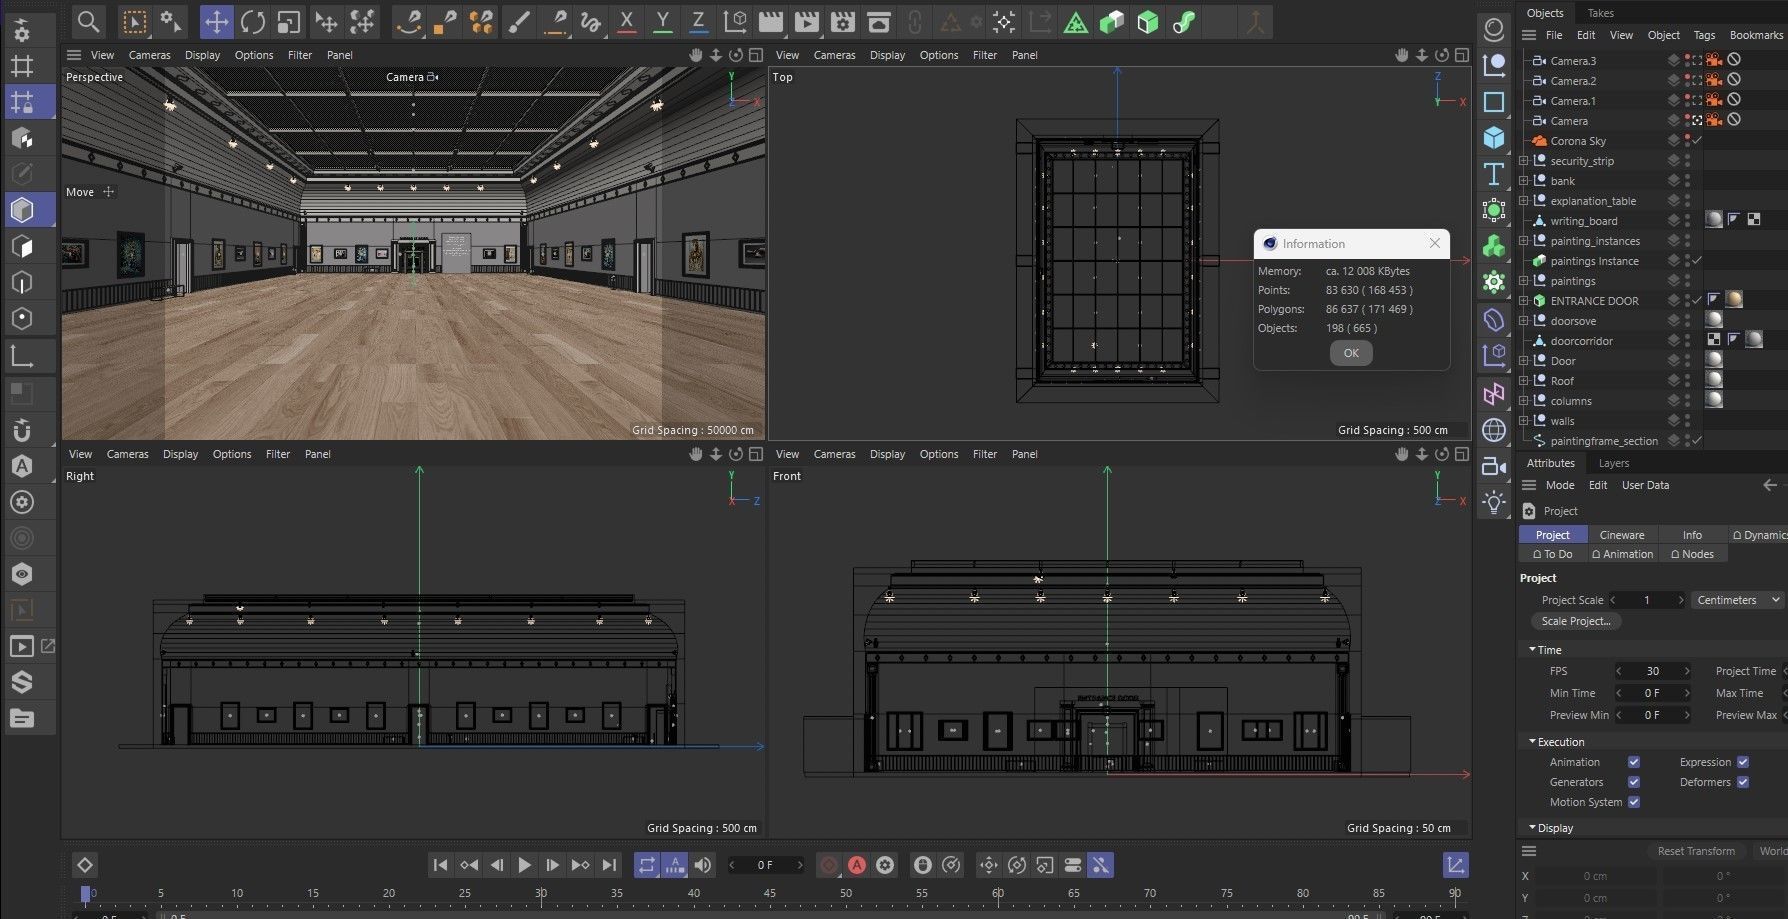Click the Text spline tool icon
Viewport: 1788px width, 919px height.
coord(1494,173)
